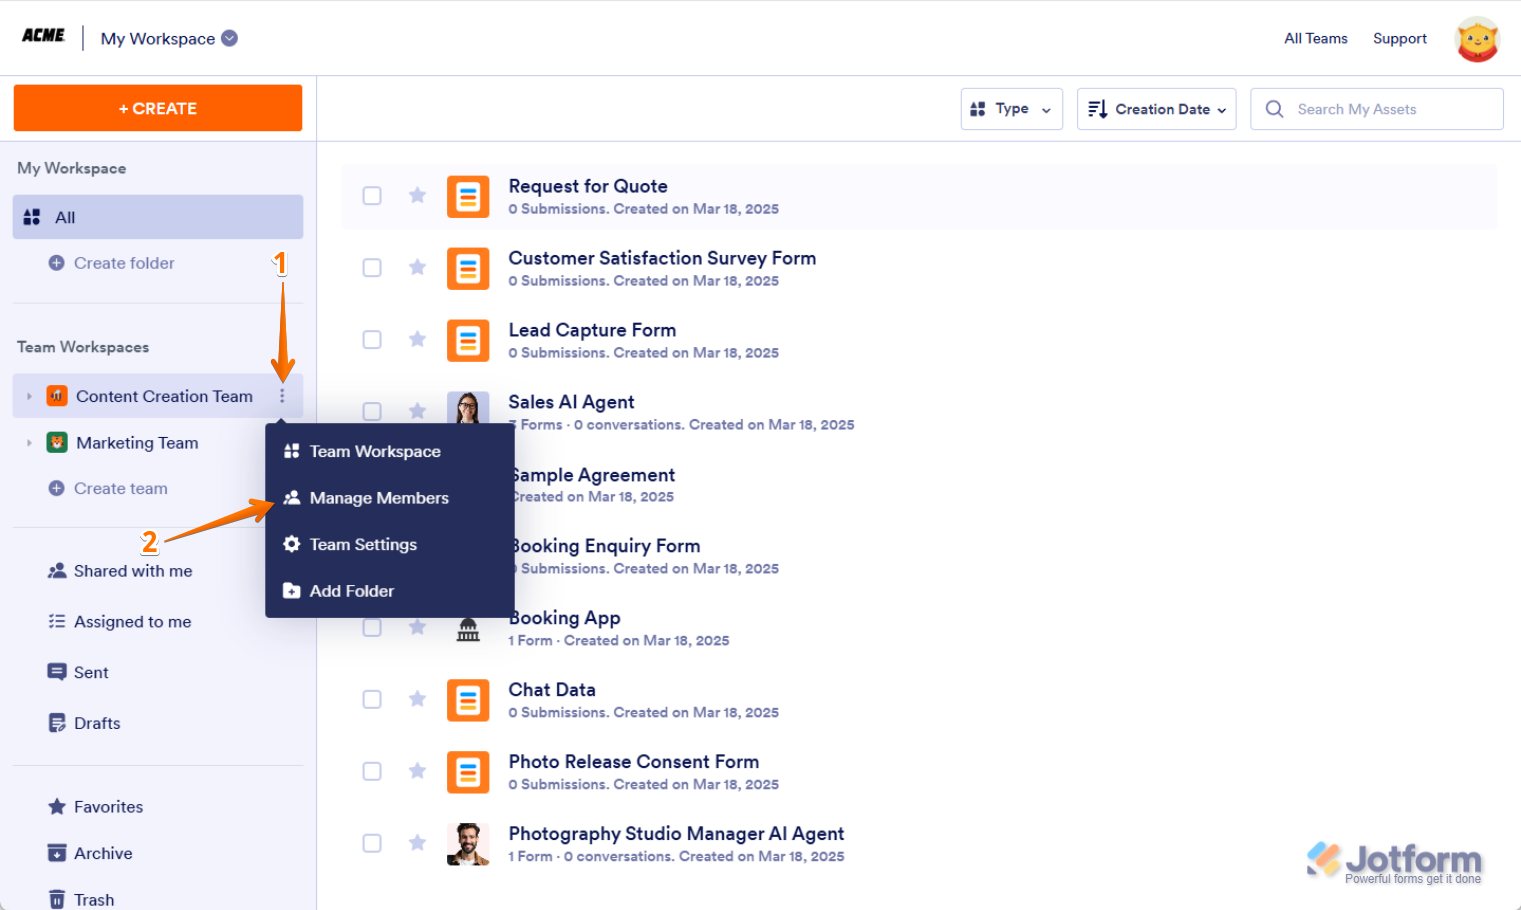Screen dimensions: 1521x910
Task: Check the Request for Quote checkbox
Action: [x=372, y=196]
